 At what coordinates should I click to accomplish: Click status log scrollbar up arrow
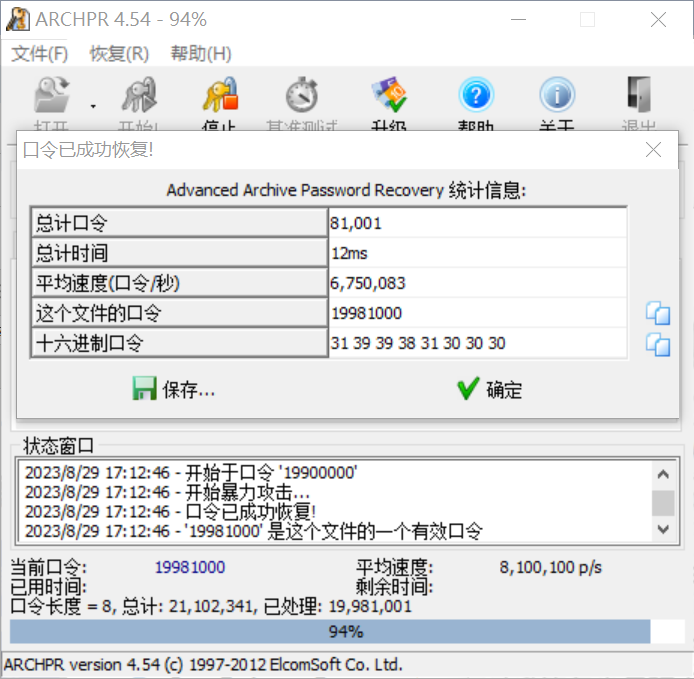point(663,474)
